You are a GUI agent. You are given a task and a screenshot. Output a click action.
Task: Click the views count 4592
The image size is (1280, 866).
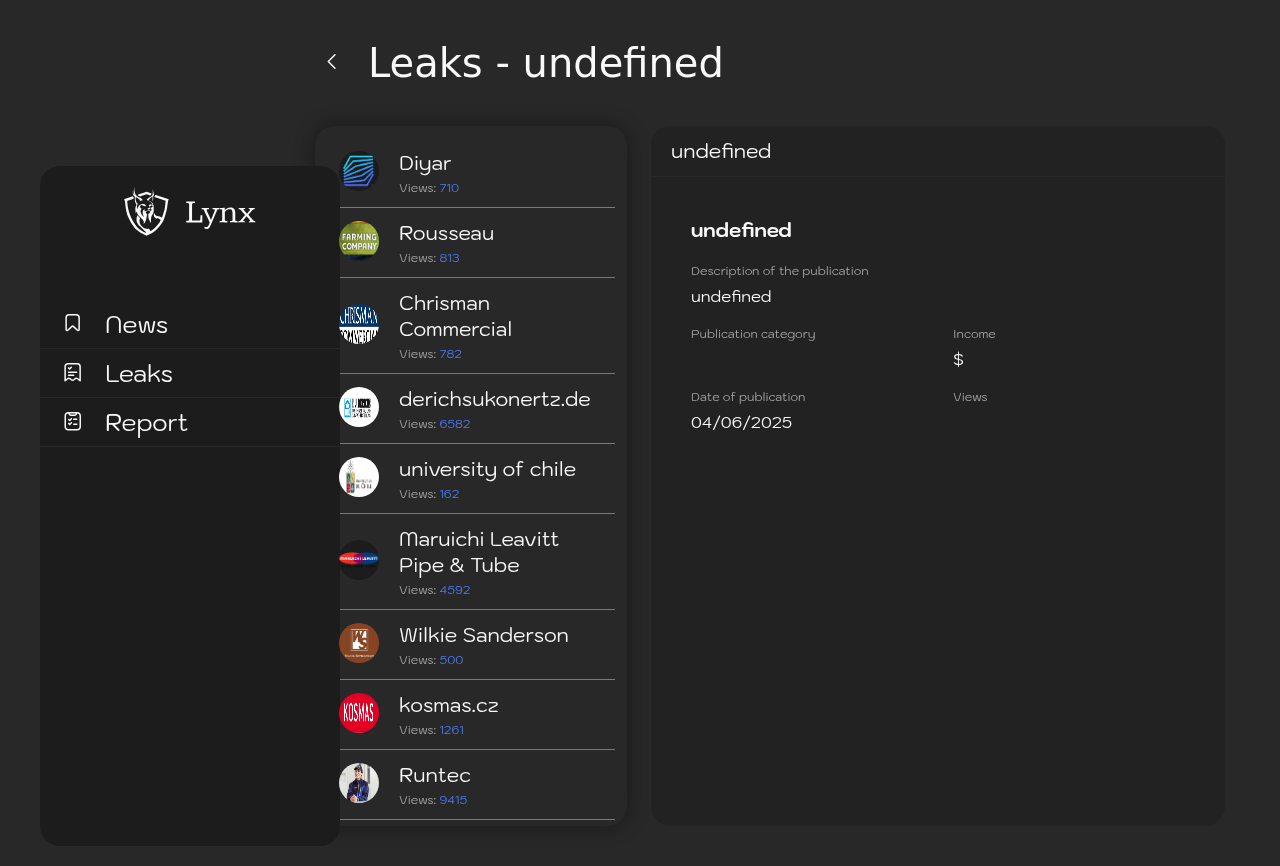(x=454, y=590)
